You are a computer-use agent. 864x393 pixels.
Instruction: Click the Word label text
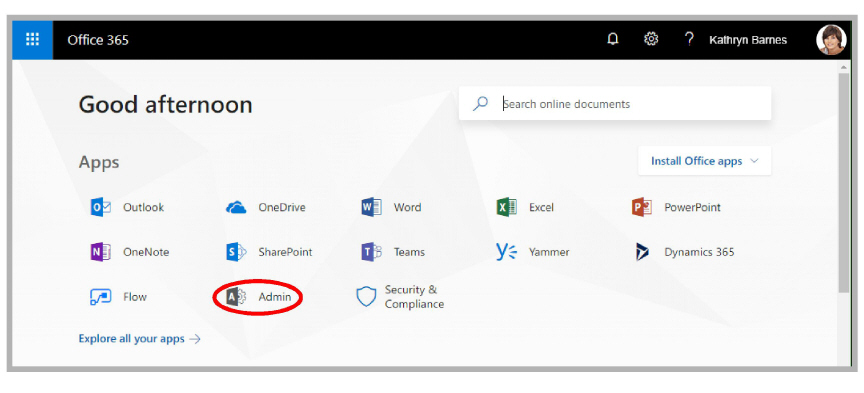click(x=408, y=208)
